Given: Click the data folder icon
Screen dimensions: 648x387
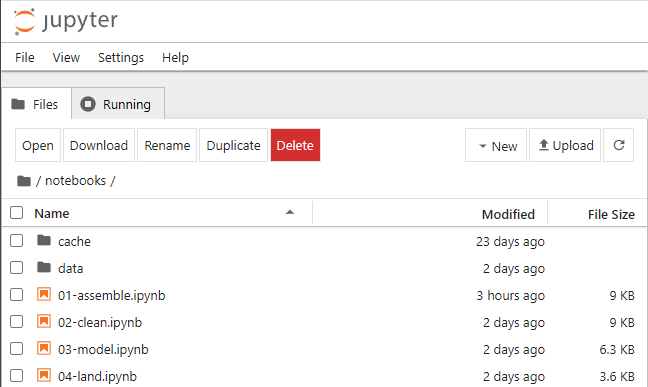Looking at the screenshot, I should tap(44, 268).
